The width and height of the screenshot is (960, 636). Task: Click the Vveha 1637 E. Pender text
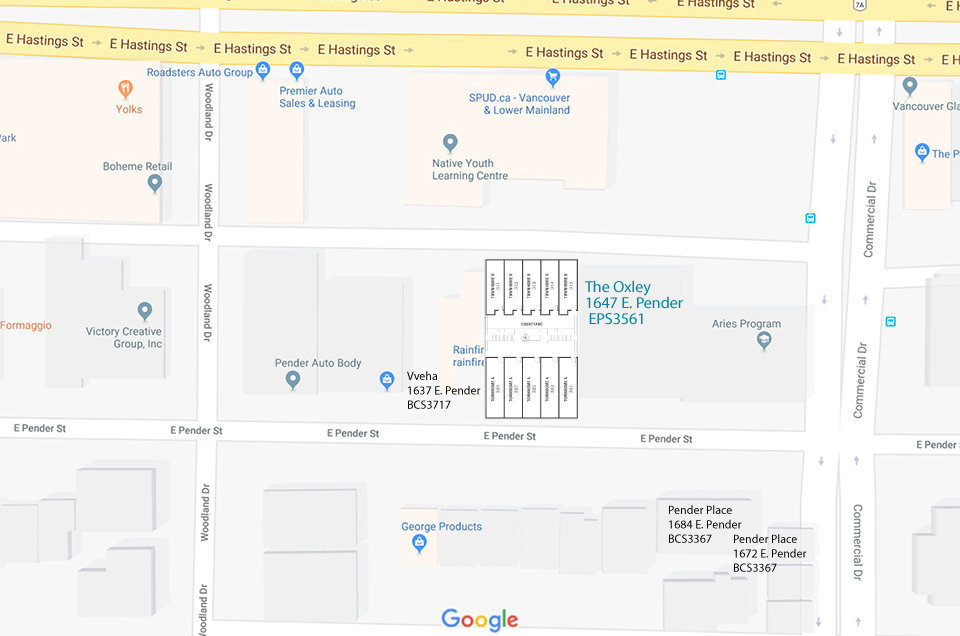click(443, 383)
